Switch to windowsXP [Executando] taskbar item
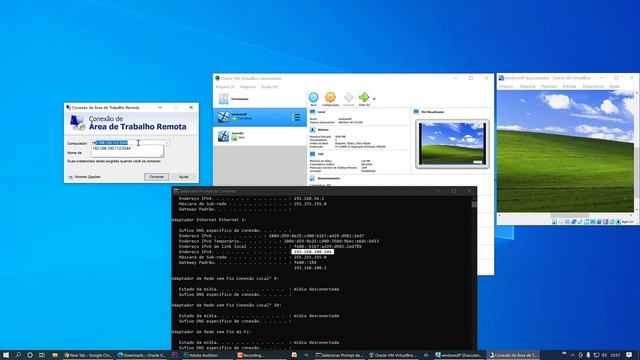 point(459,355)
